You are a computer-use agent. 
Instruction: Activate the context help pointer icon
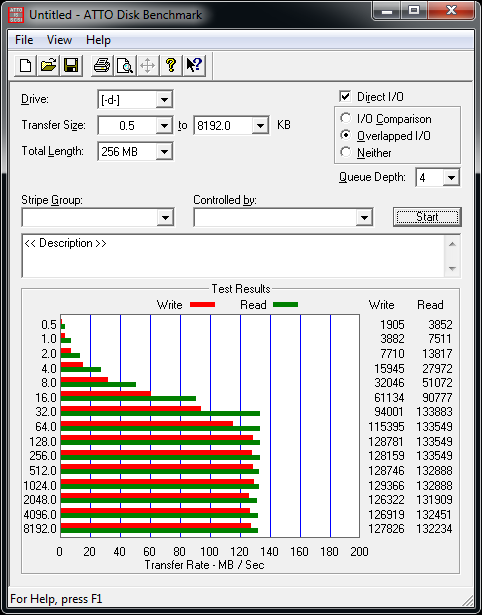(x=194, y=65)
